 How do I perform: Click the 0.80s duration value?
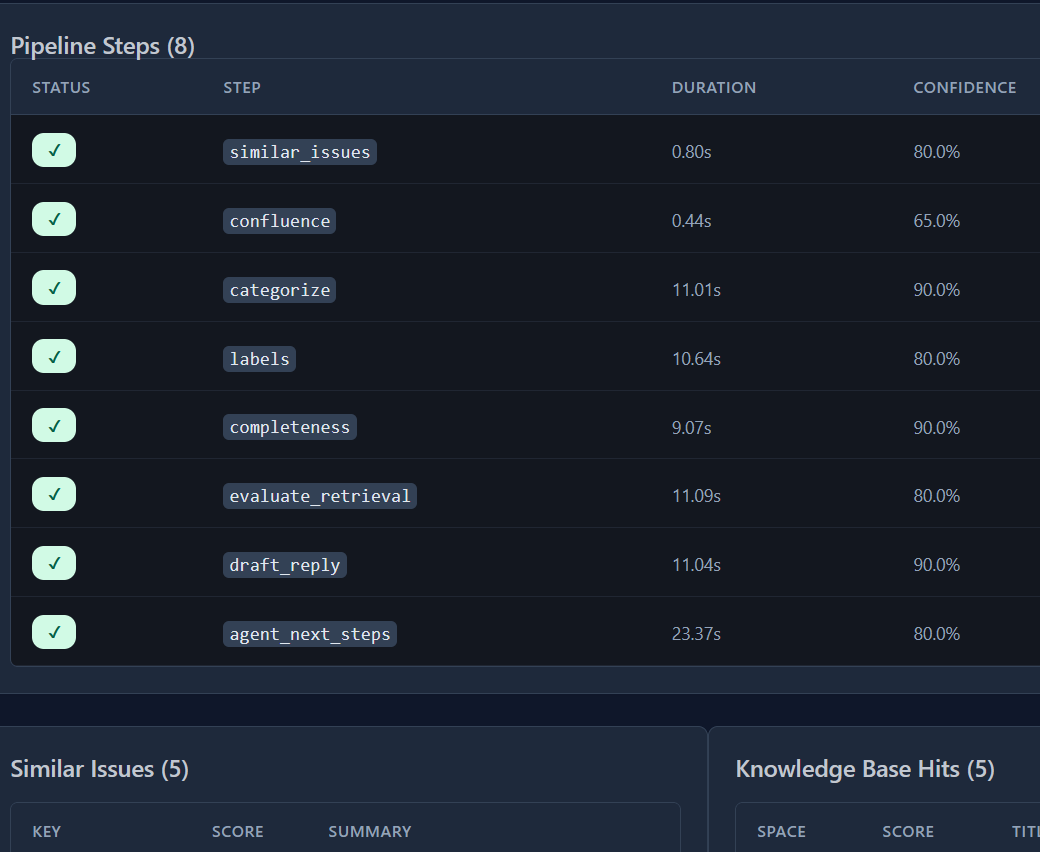coord(691,152)
